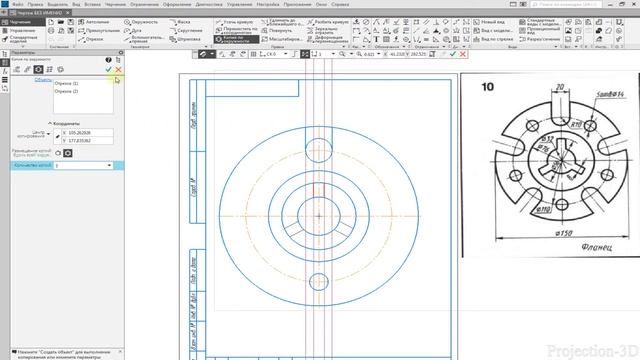Choose the Разбить кривую command

click(x=328, y=22)
